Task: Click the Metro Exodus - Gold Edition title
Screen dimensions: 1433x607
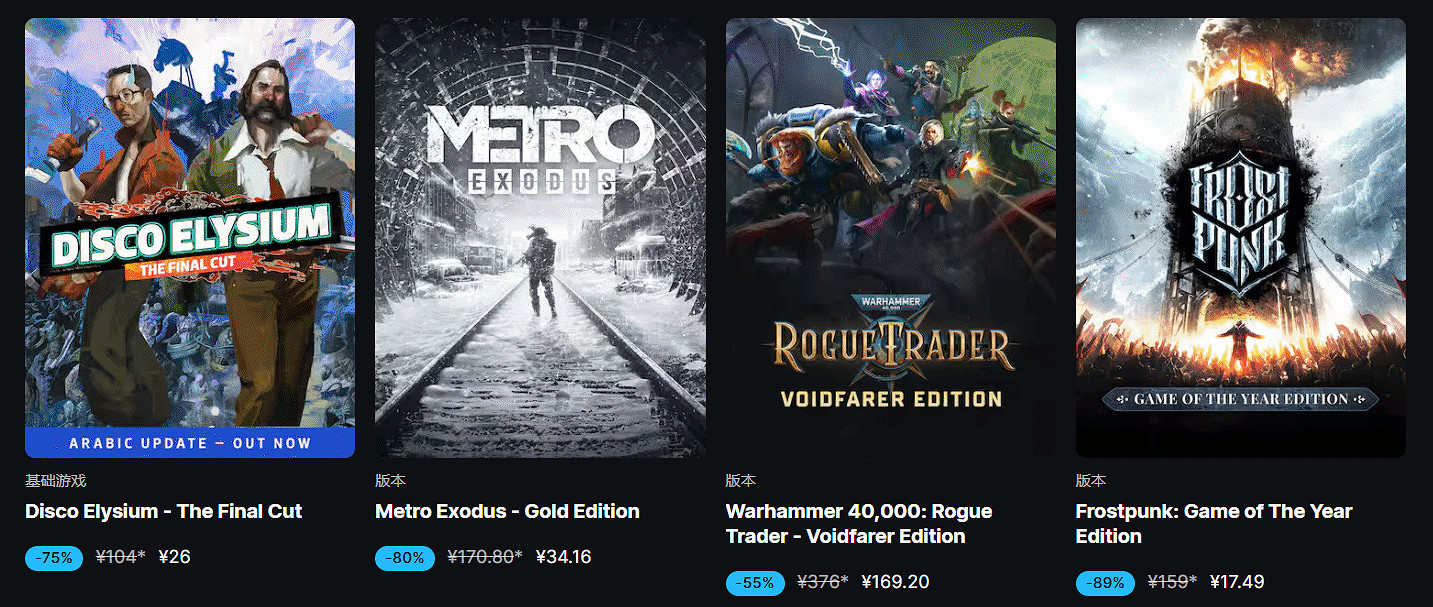Action: [507, 511]
